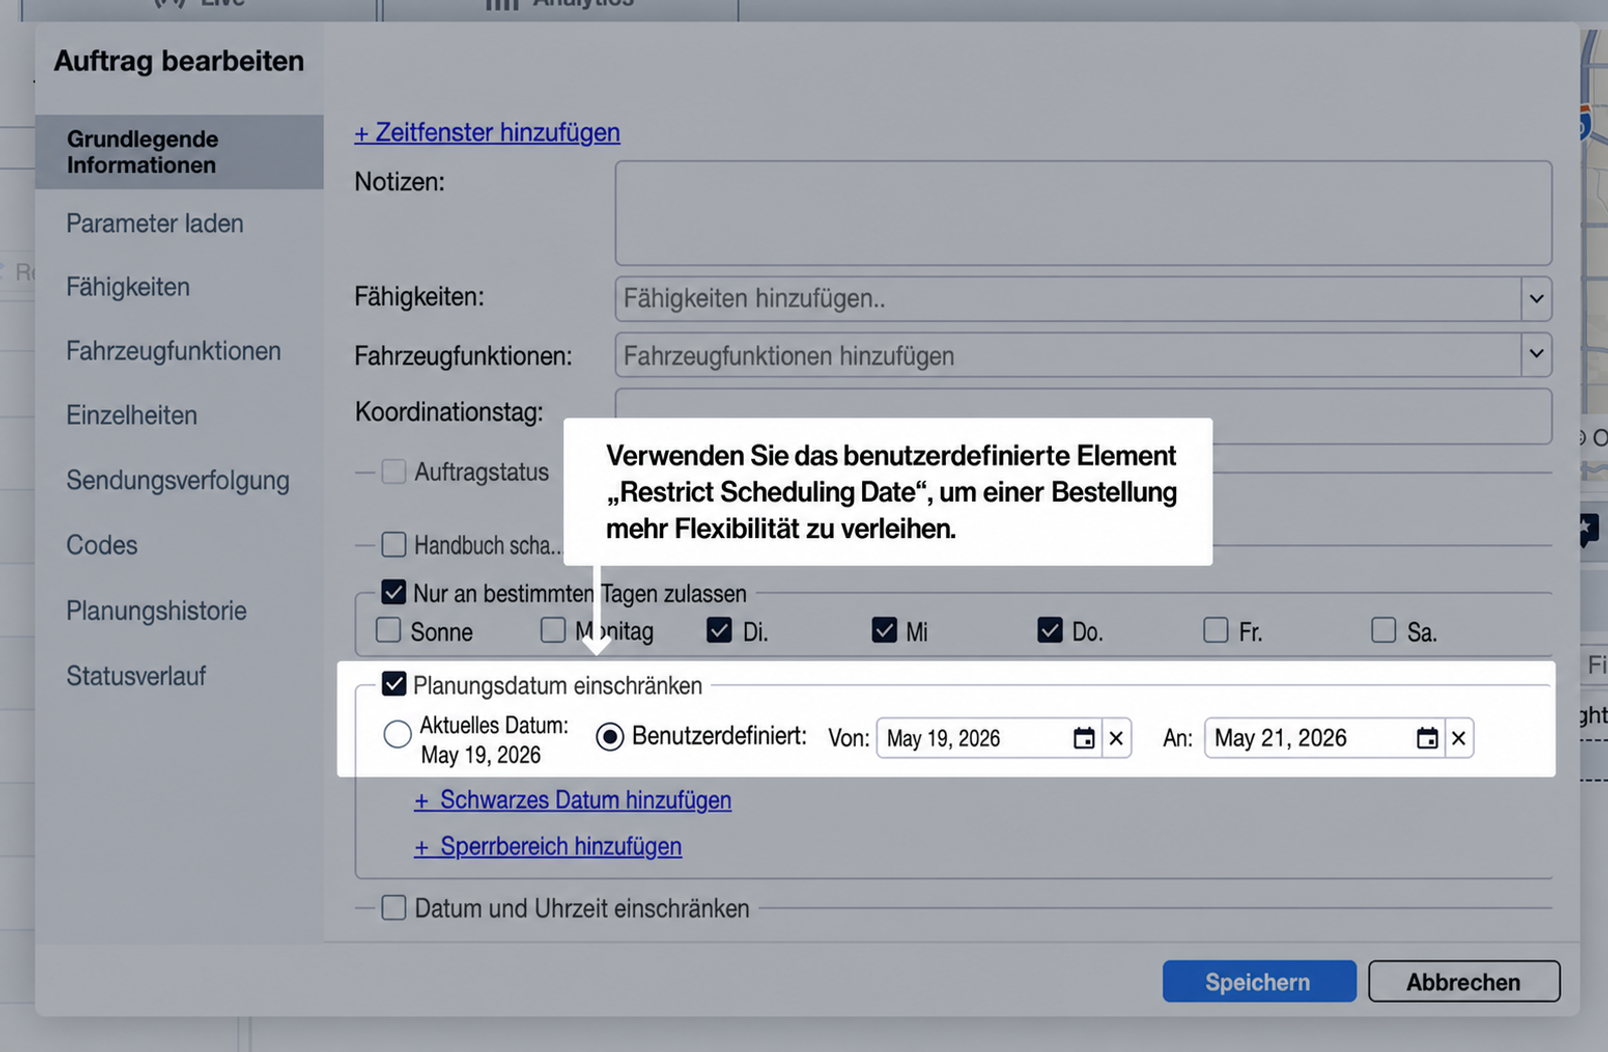1608x1052 pixels.
Task: Open calendar picker for An date
Action: click(x=1427, y=739)
